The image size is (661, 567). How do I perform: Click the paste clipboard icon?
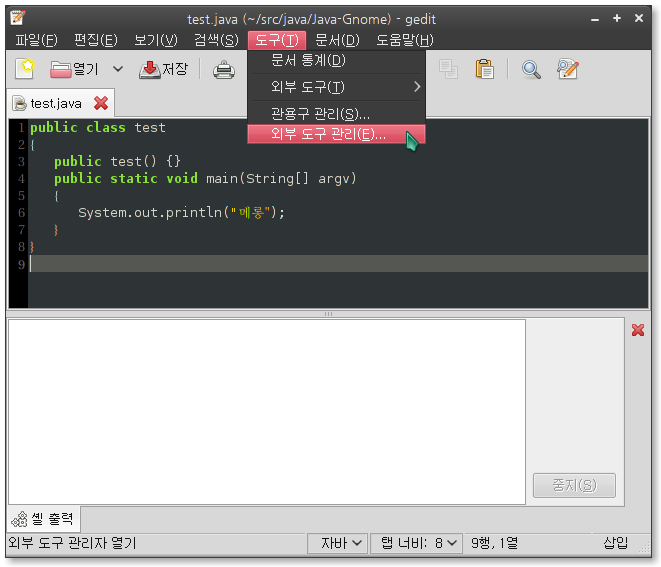click(x=484, y=69)
